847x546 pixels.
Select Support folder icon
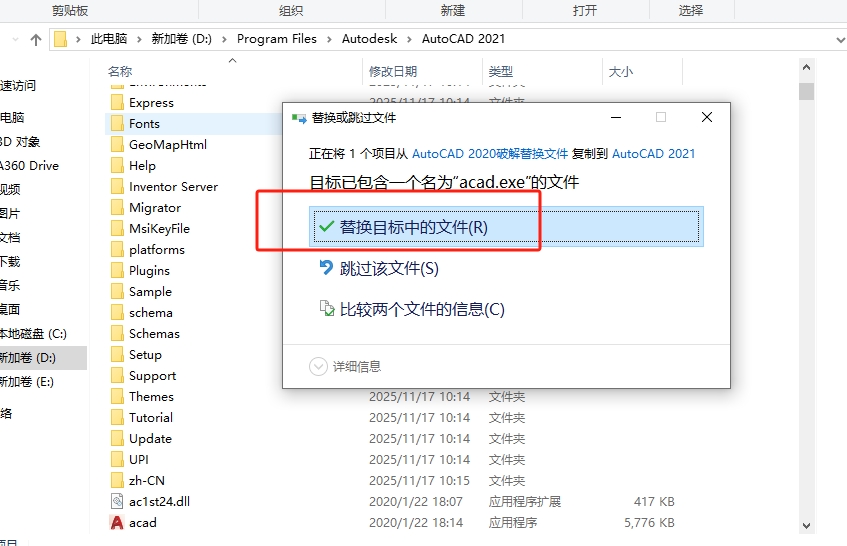pos(117,375)
